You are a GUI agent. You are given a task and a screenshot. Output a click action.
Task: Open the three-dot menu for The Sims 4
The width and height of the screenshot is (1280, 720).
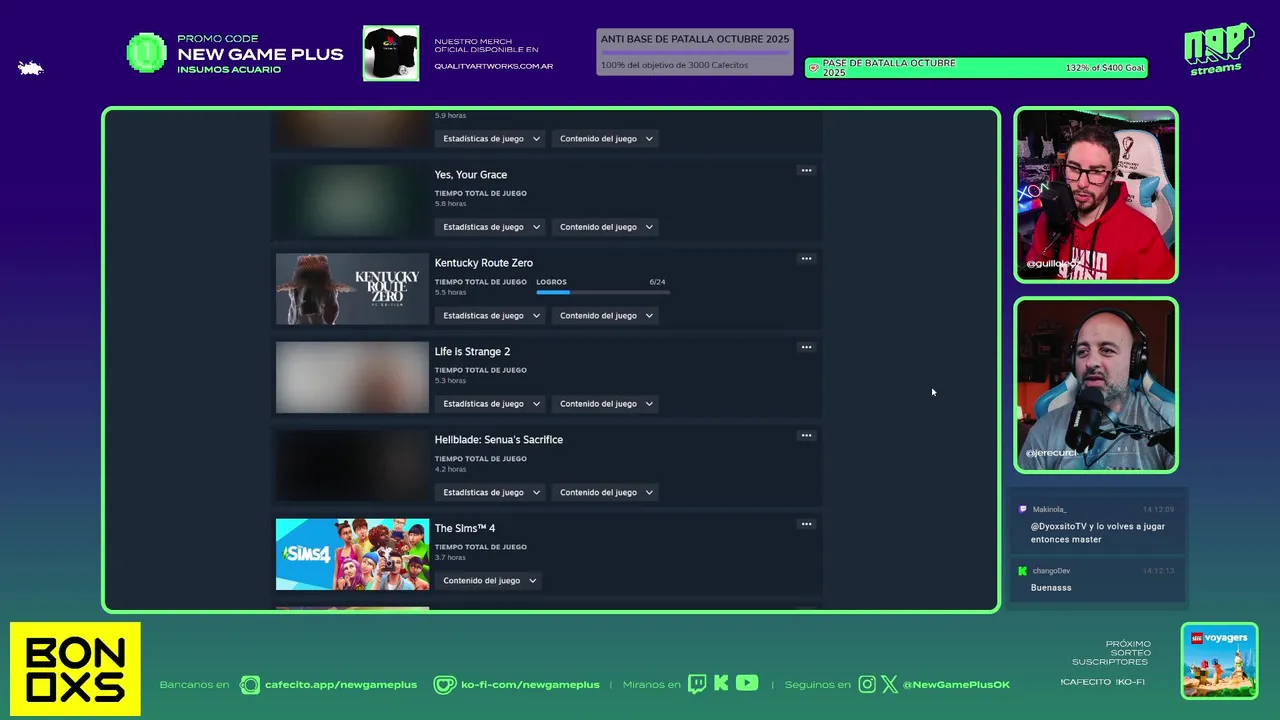click(806, 524)
